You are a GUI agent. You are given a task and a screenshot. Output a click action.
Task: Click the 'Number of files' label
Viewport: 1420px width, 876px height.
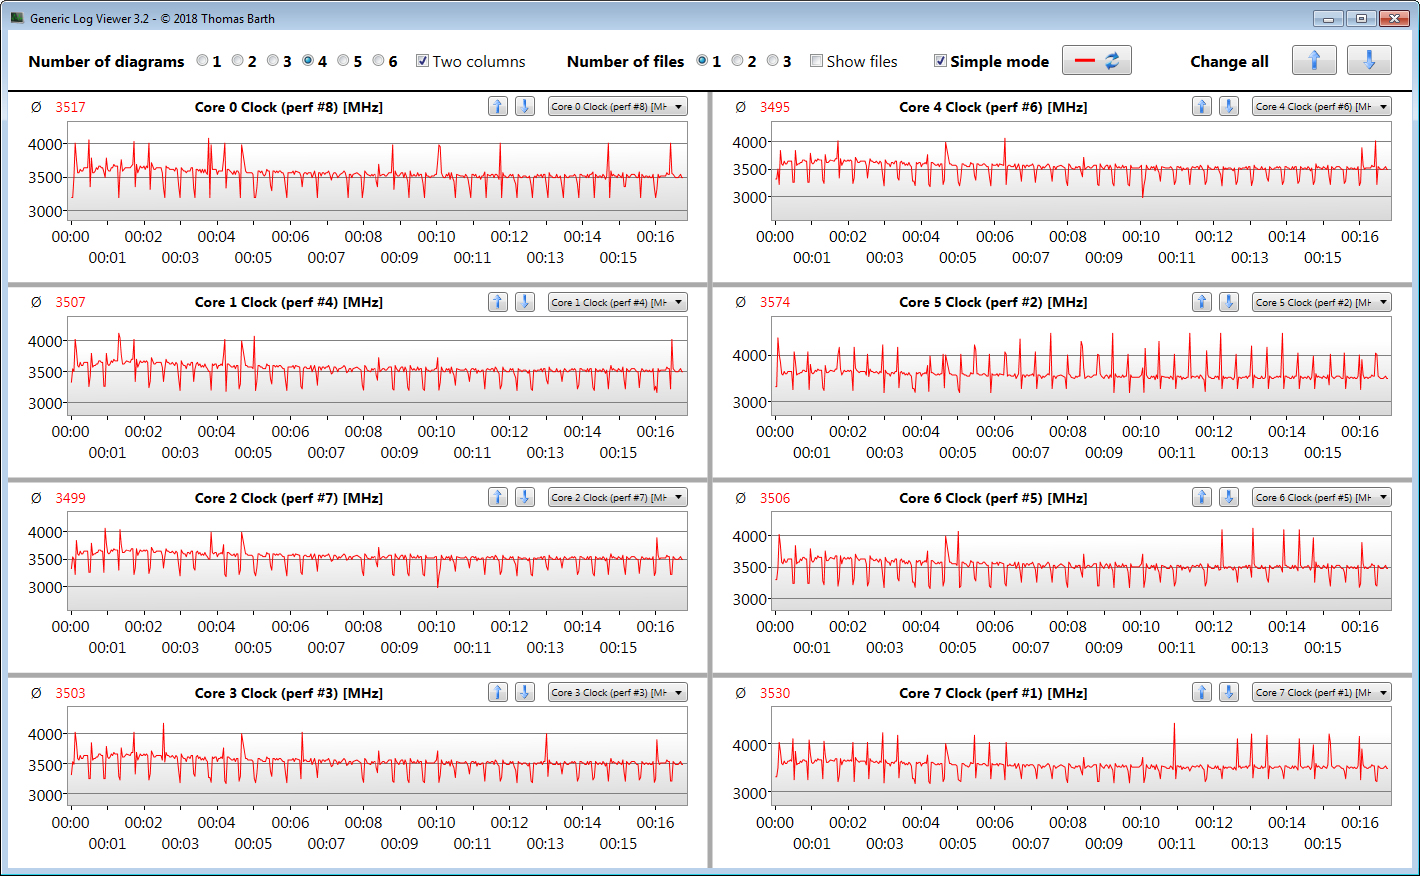[x=625, y=61]
